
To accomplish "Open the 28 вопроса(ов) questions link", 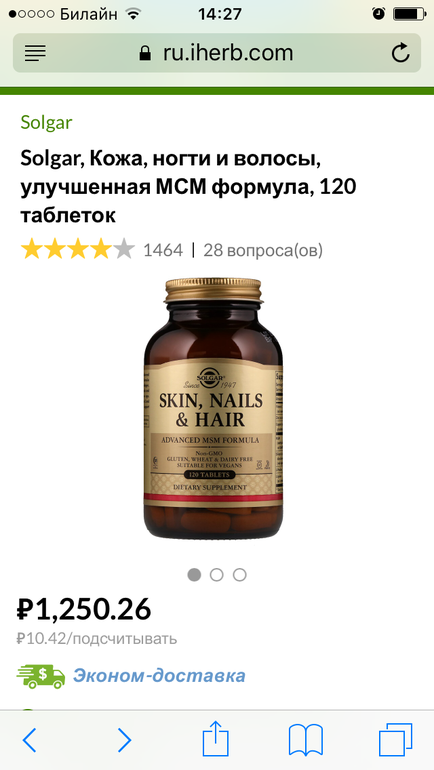I will coord(263,250).
